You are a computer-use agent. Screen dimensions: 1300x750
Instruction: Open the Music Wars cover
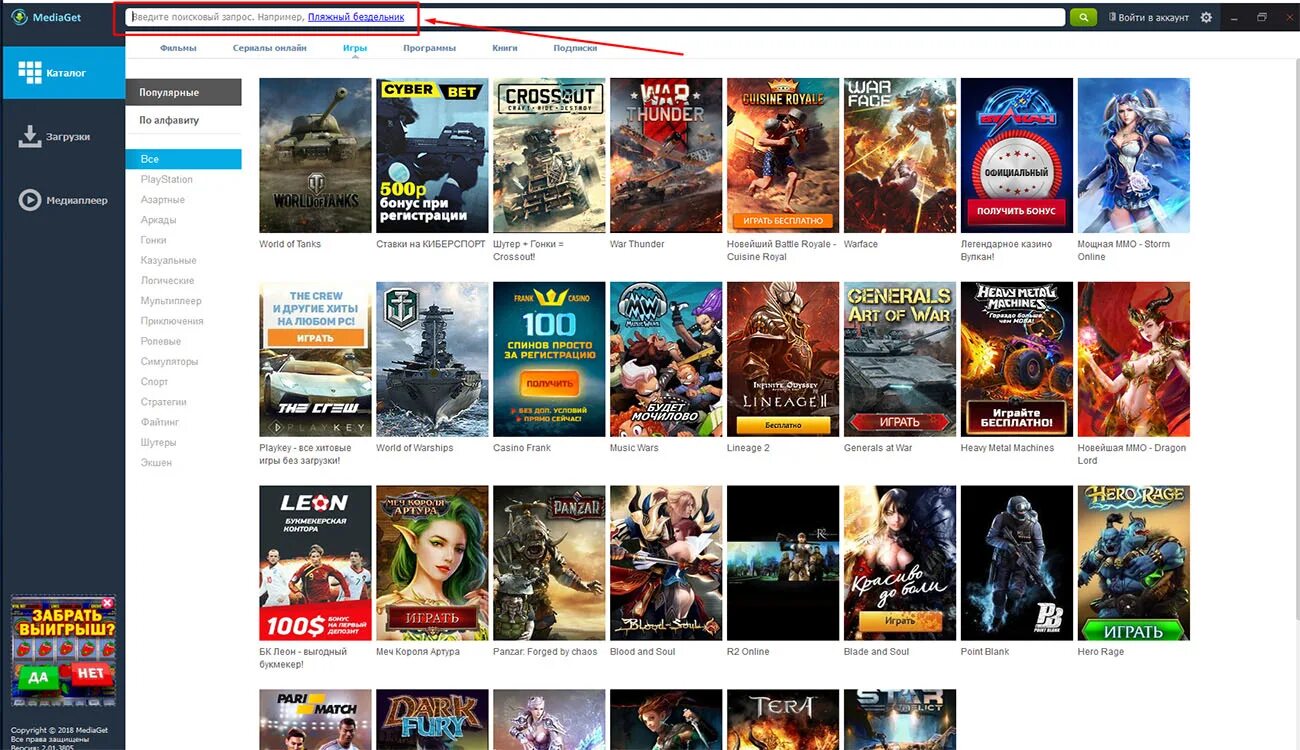[666, 359]
